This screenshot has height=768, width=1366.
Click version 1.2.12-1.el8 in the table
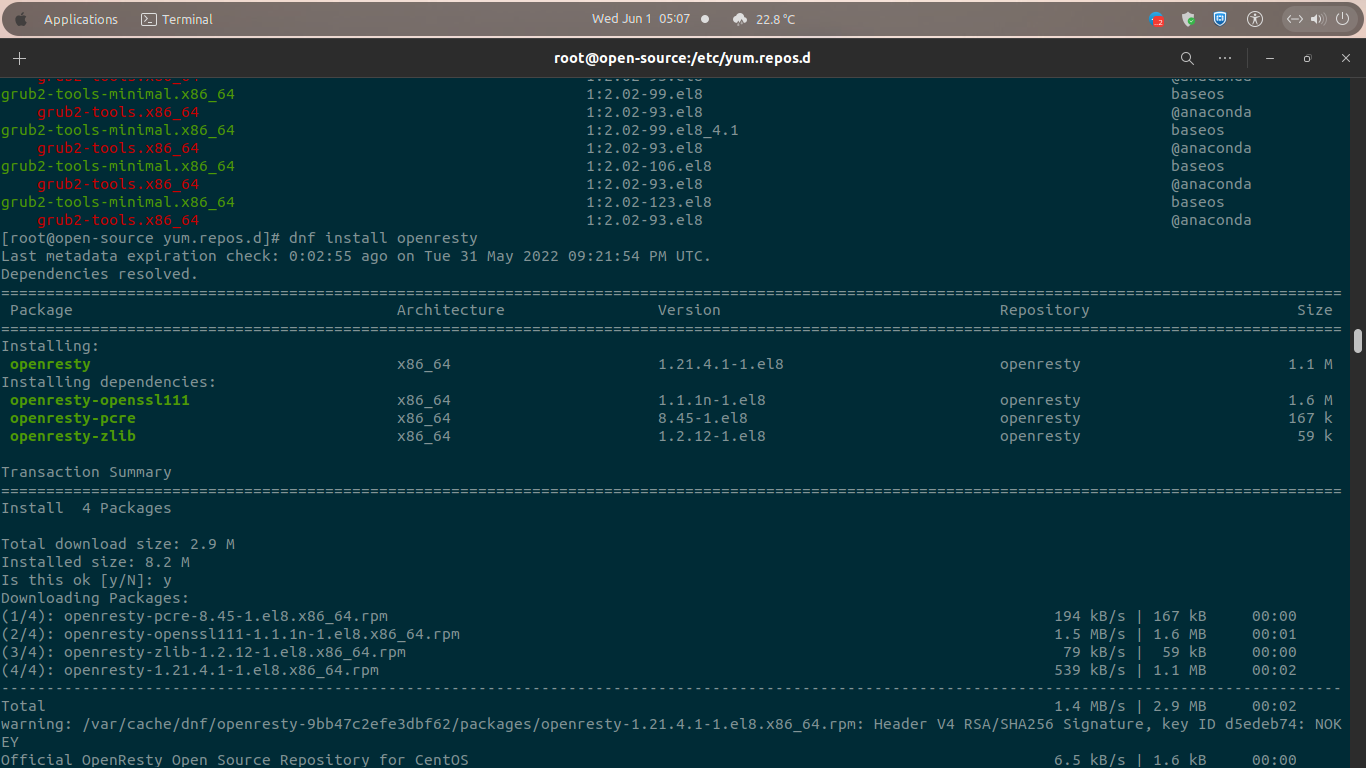tap(712, 436)
